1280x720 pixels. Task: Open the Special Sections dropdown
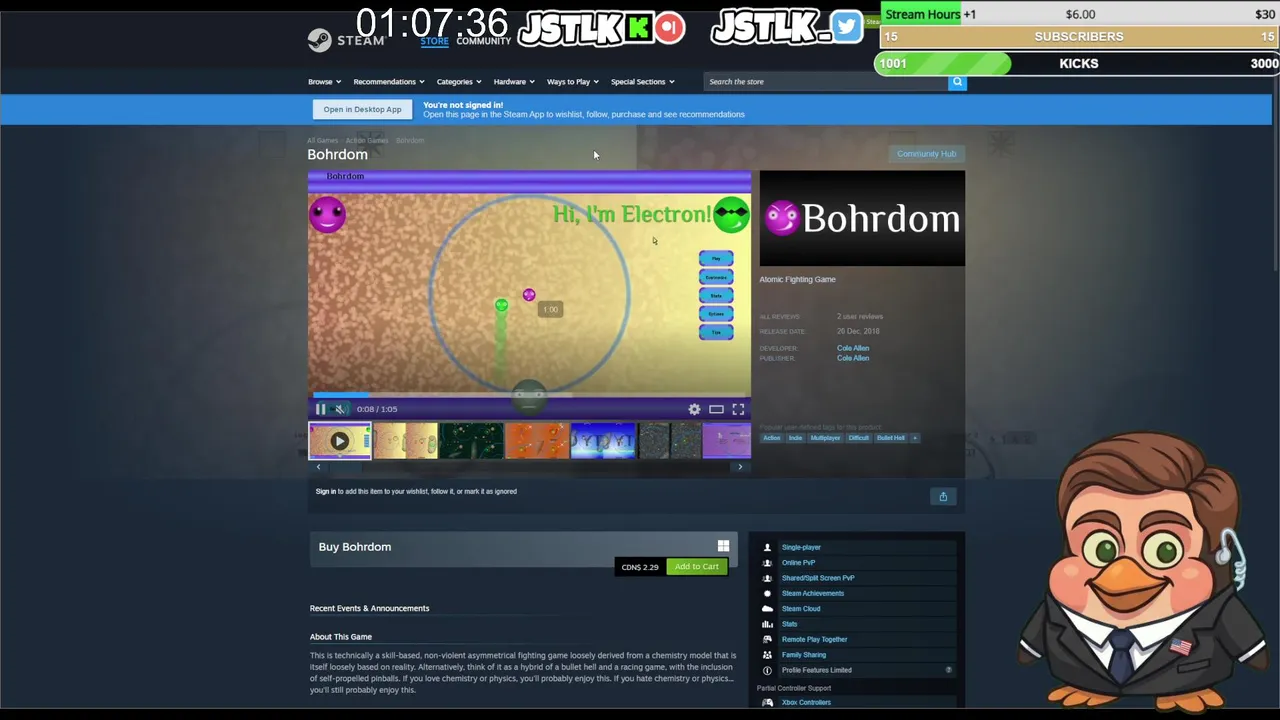[643, 82]
